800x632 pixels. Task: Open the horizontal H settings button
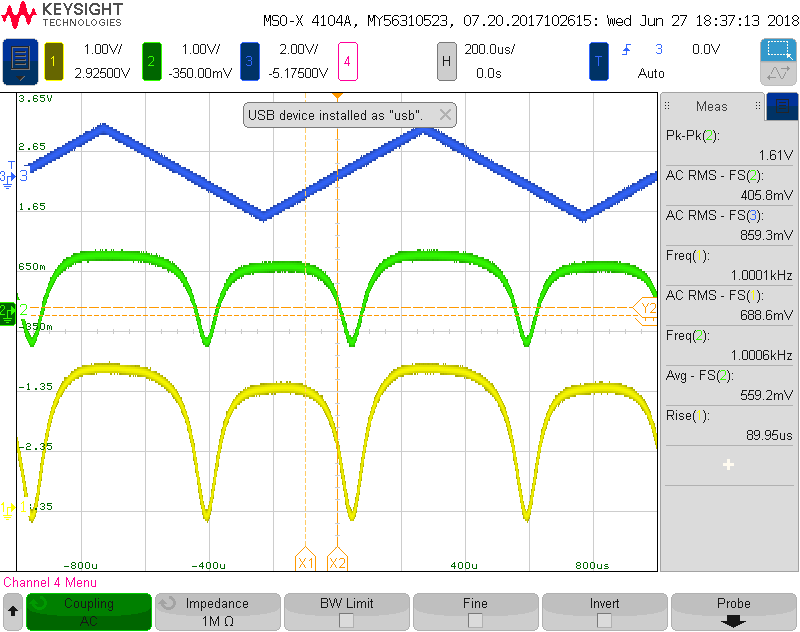[446, 62]
